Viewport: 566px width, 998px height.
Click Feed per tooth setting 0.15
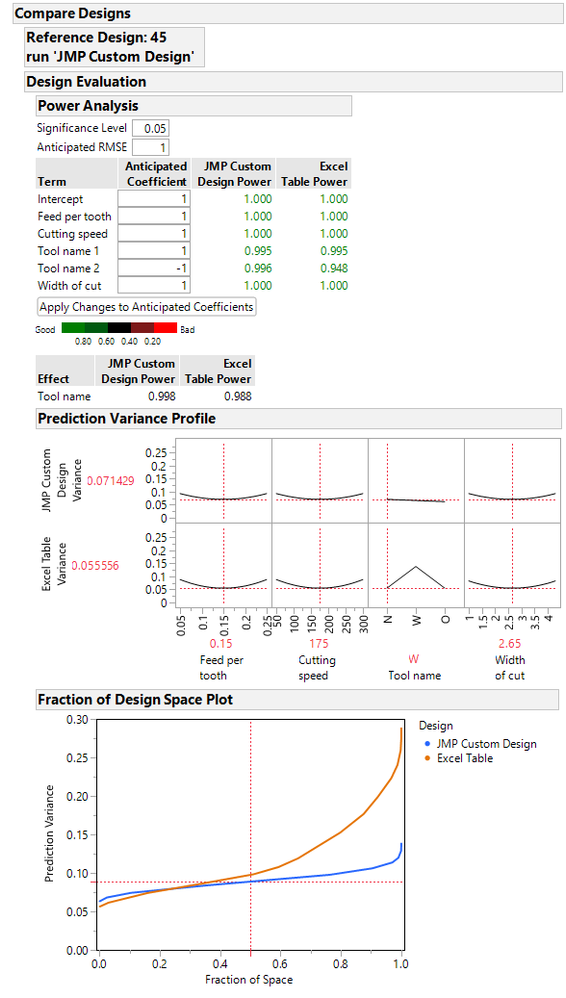[221, 643]
